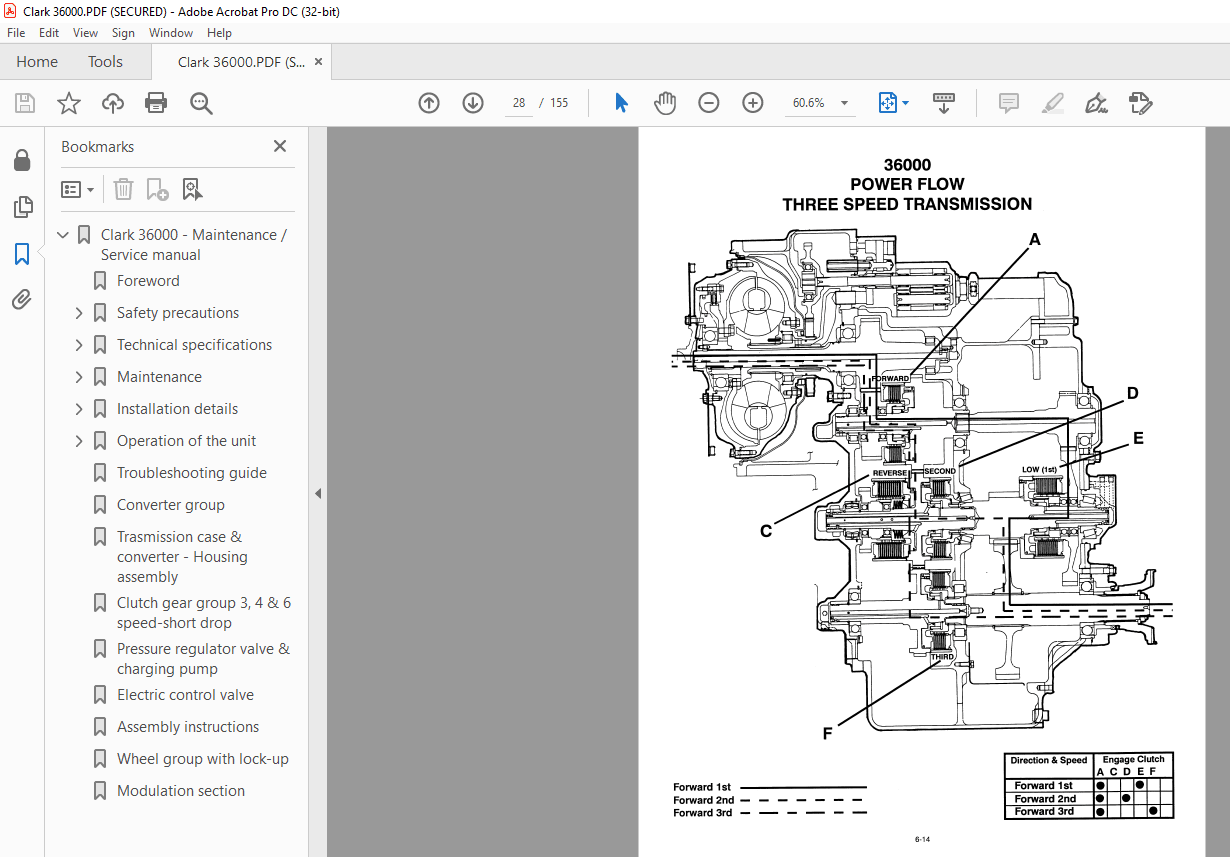Print the Clark 36000 document
The height and width of the screenshot is (857, 1230).
(156, 102)
